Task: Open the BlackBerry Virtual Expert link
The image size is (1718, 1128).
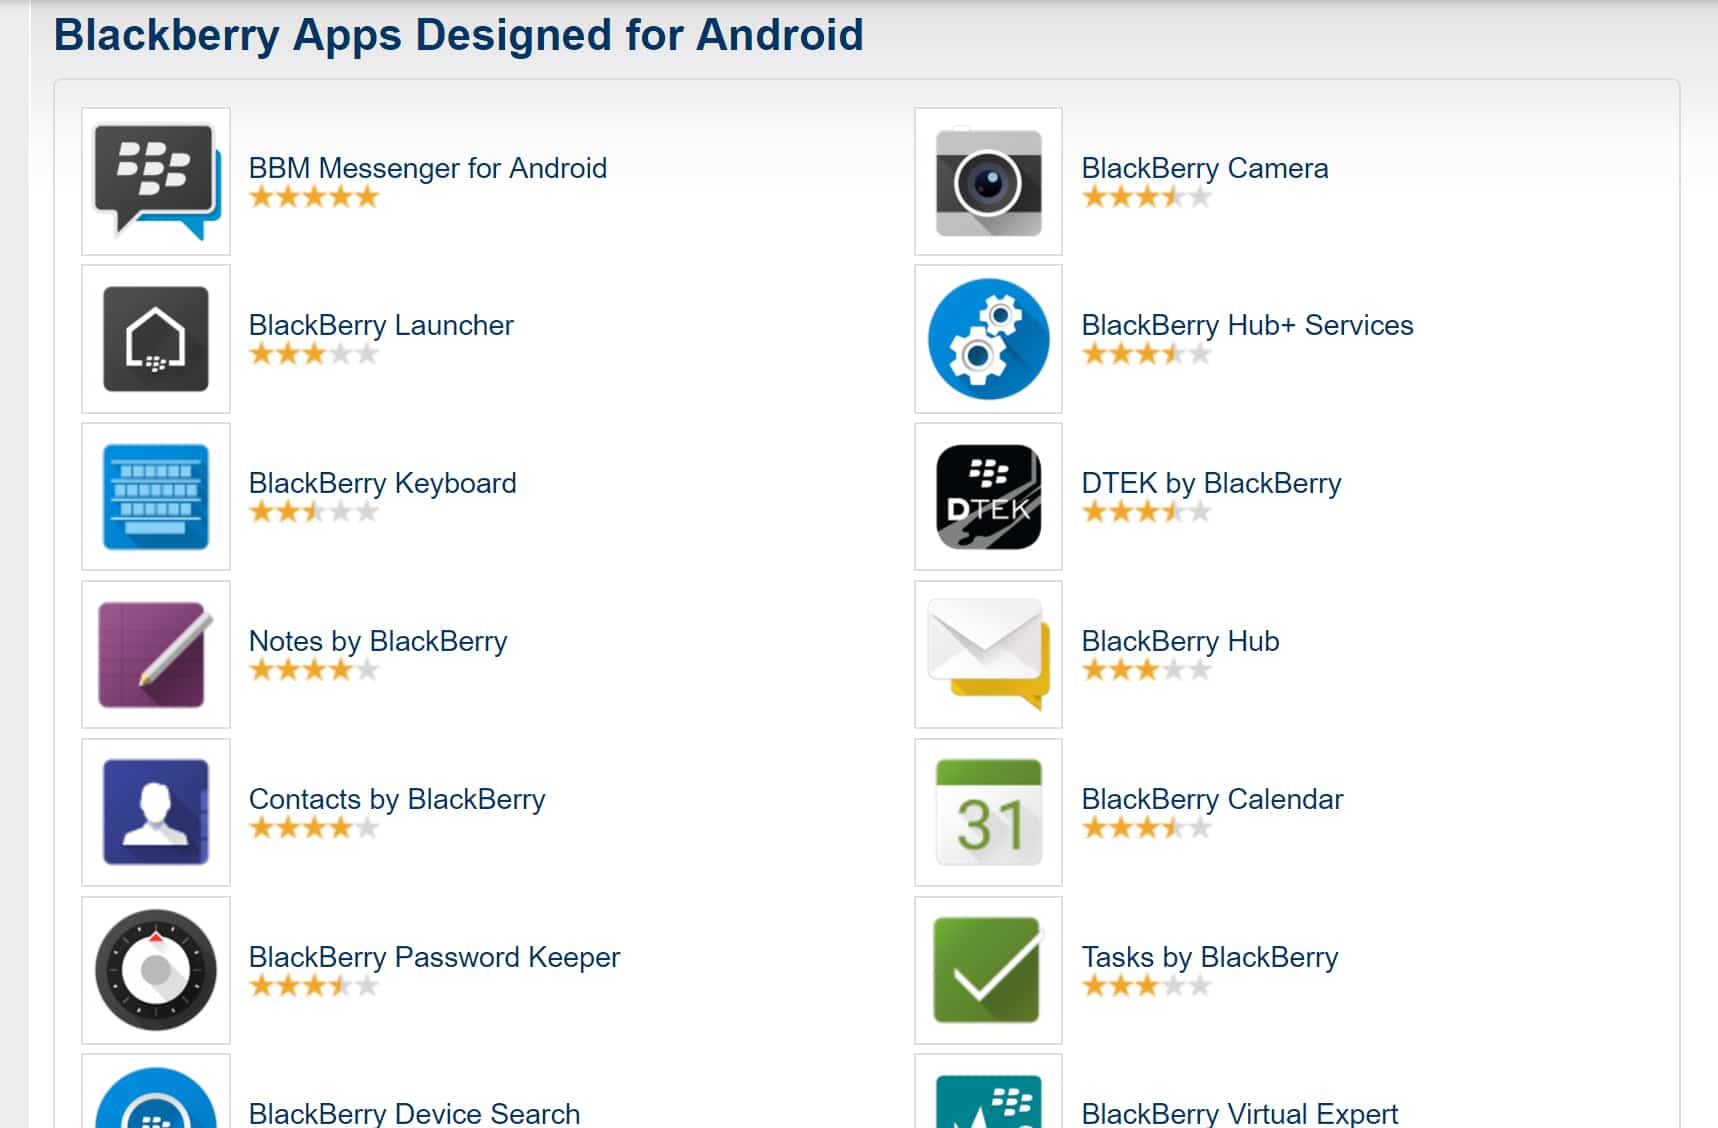Action: pyautogui.click(x=1239, y=1113)
